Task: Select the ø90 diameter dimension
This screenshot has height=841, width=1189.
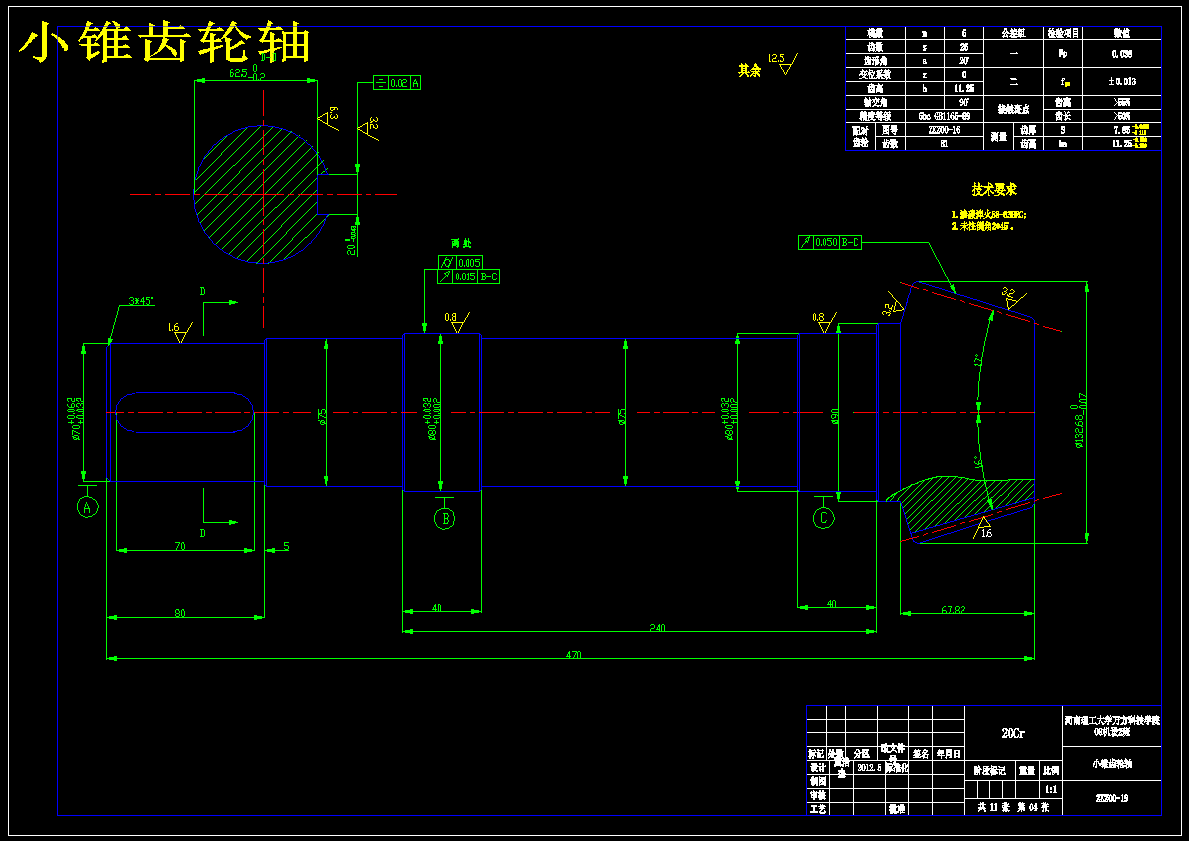Action: 834,416
